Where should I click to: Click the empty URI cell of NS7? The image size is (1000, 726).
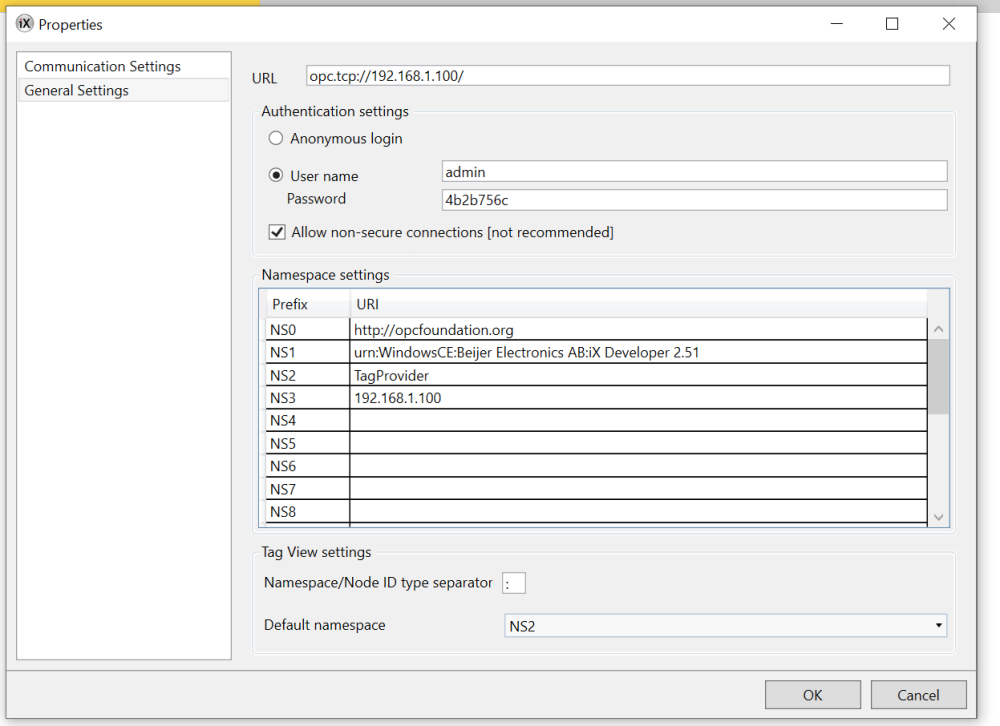tap(638, 489)
